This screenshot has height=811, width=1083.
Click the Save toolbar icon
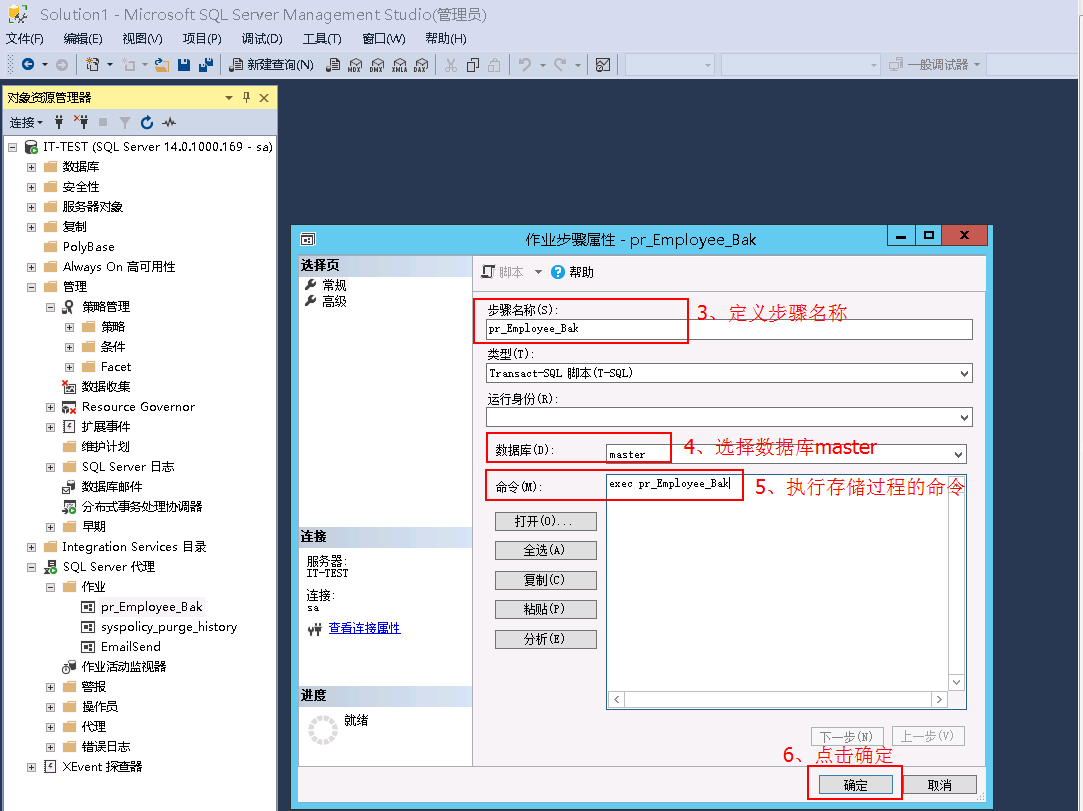(186, 64)
